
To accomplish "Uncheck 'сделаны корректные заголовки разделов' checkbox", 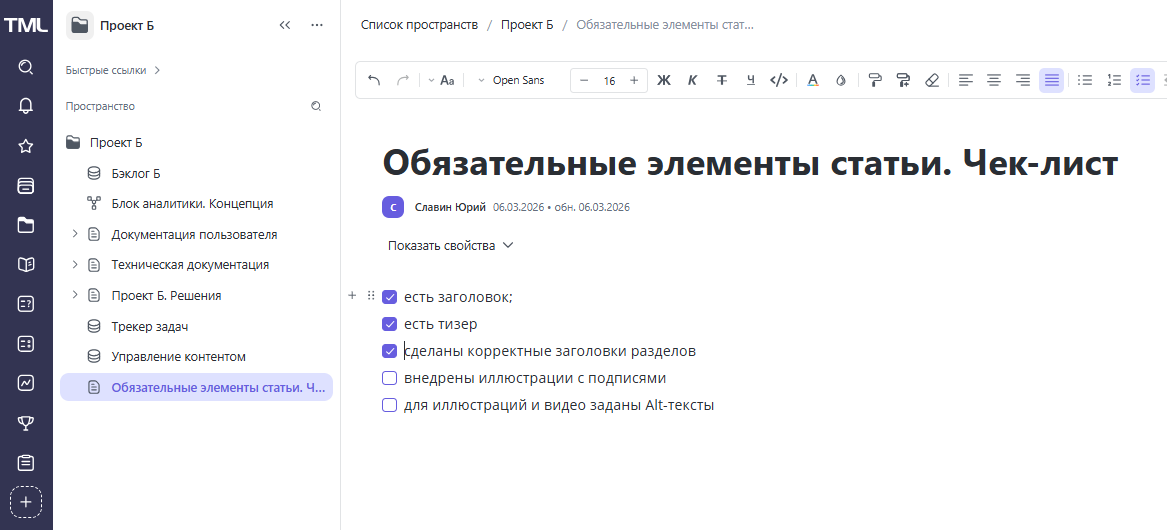I will [389, 351].
